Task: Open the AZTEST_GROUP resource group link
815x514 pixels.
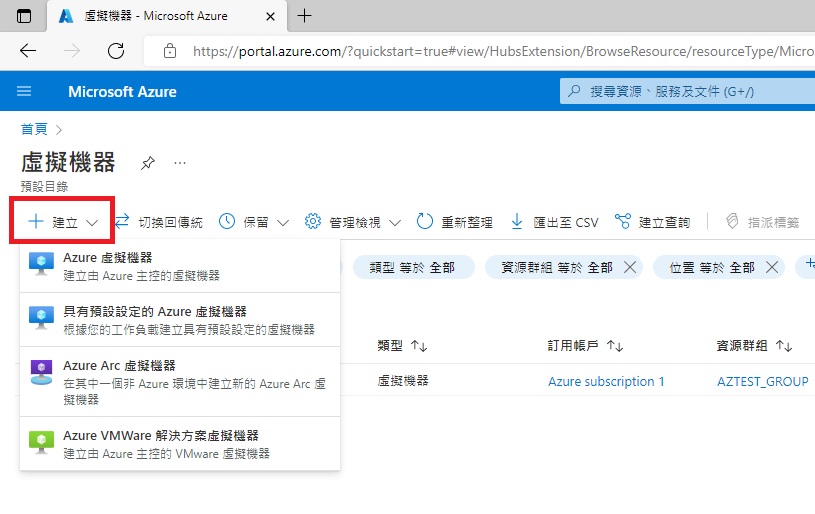Action: coord(763,381)
